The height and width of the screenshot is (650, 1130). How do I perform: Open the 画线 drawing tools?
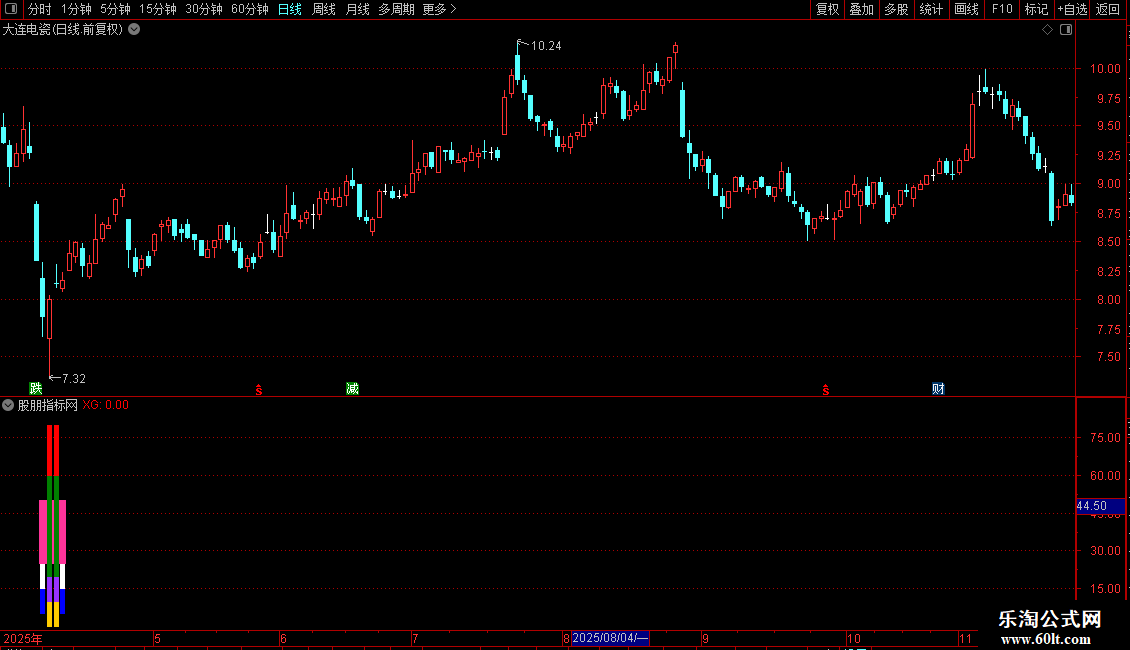pos(966,9)
